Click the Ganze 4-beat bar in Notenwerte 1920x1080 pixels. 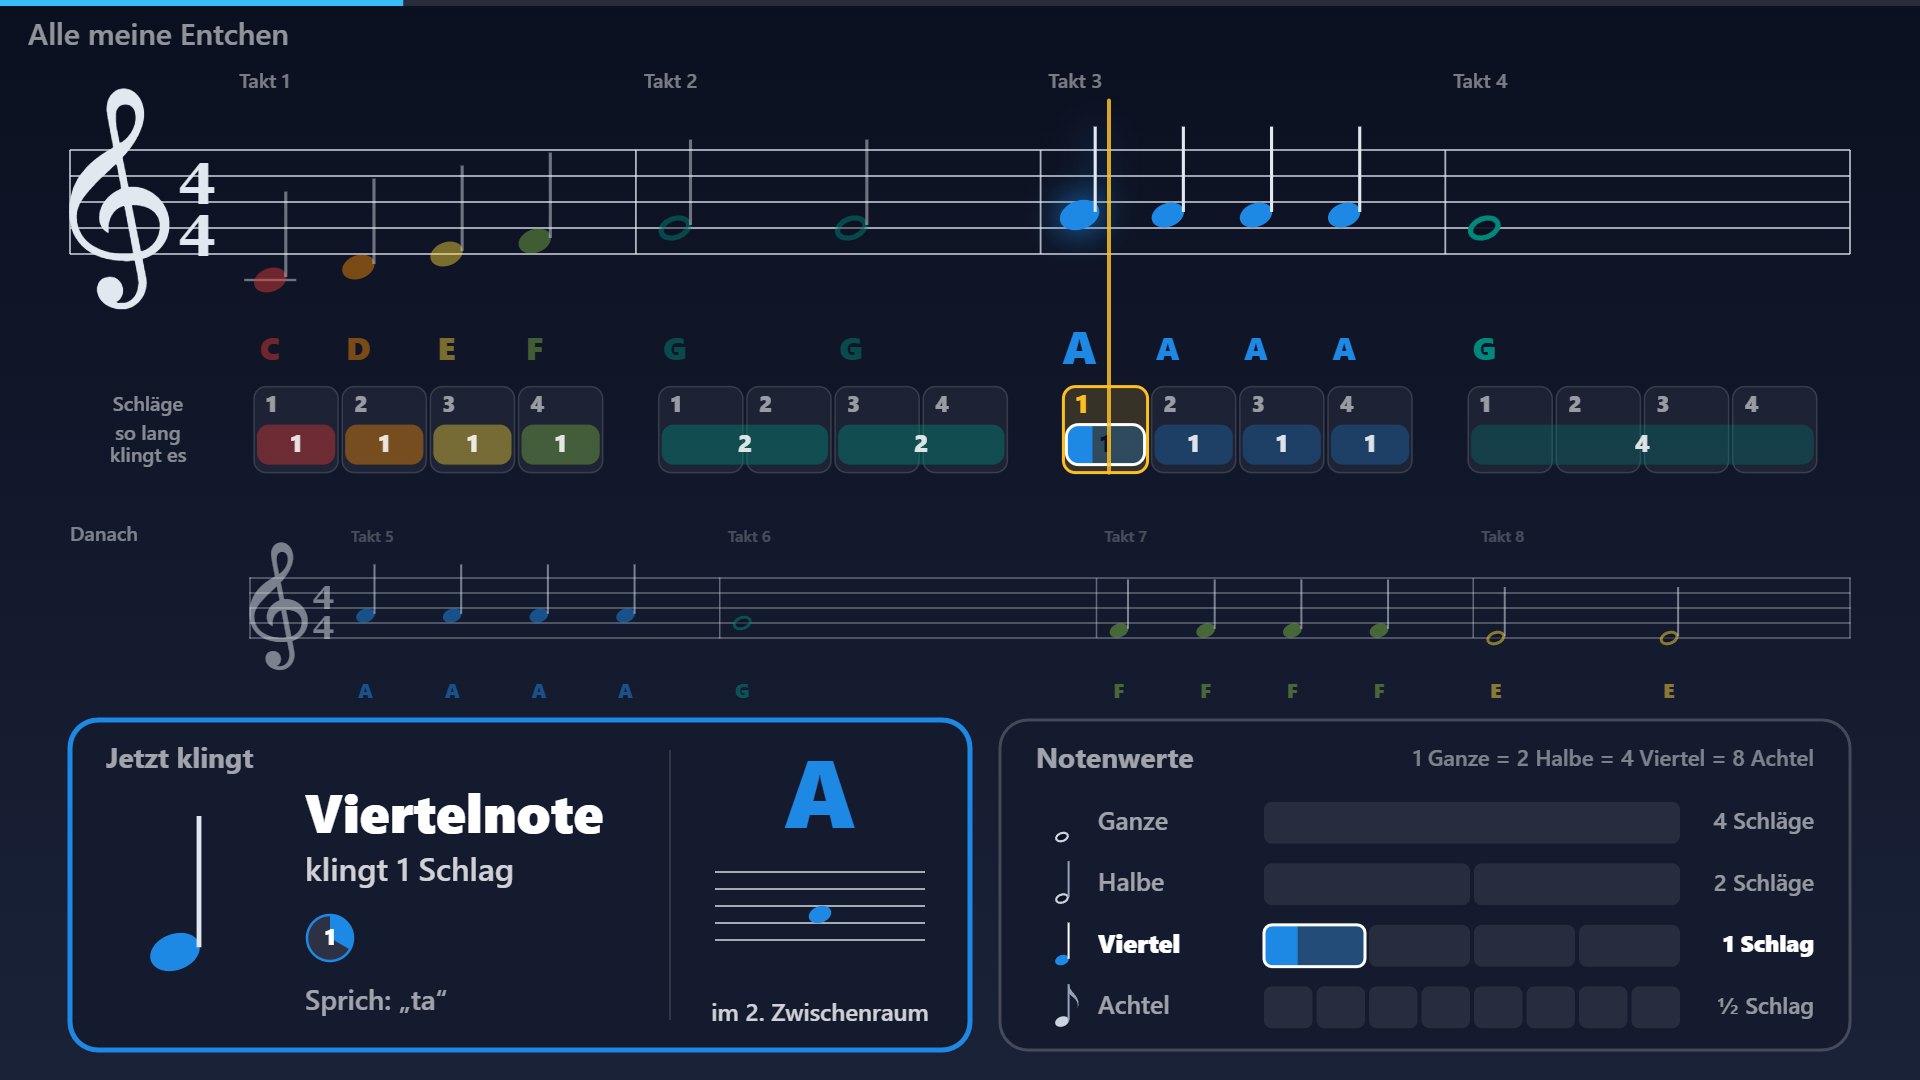click(1471, 822)
